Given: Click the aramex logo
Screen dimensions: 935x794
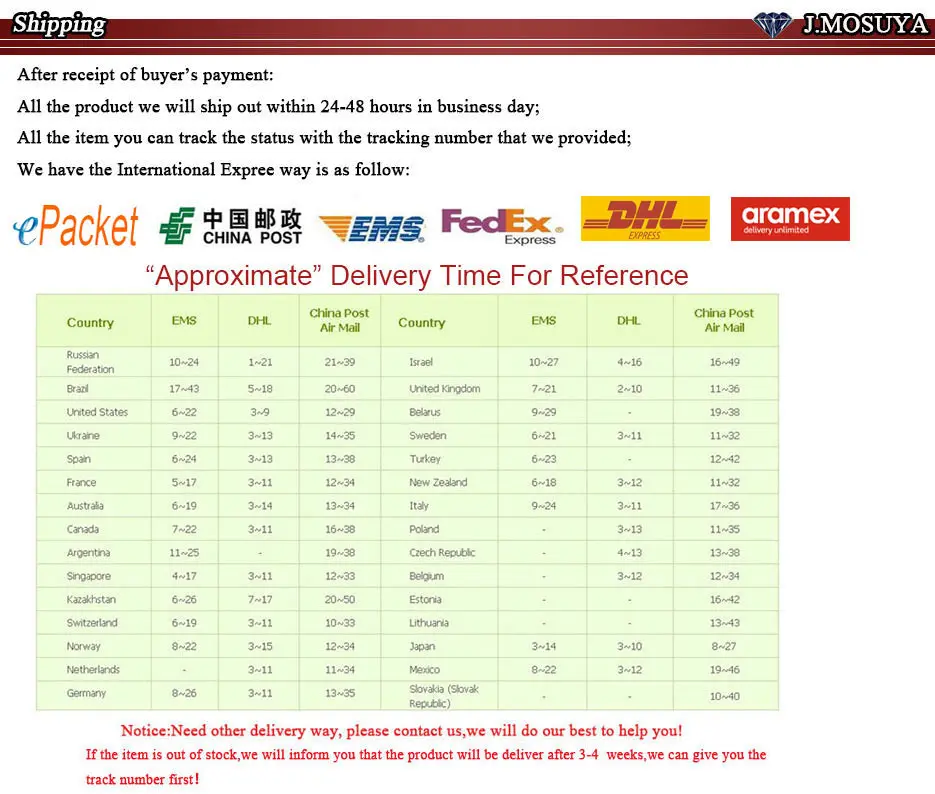Looking at the screenshot, I should pos(790,219).
